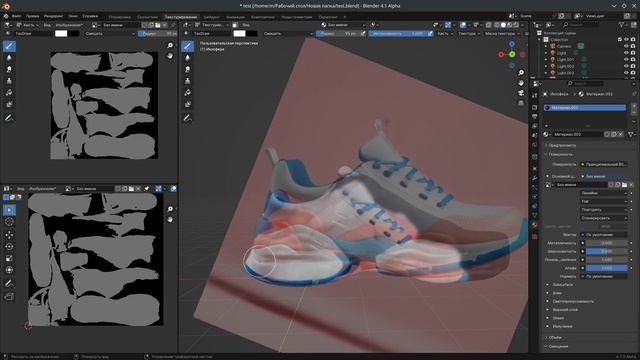Select the Mask tool in image editor

[9, 104]
